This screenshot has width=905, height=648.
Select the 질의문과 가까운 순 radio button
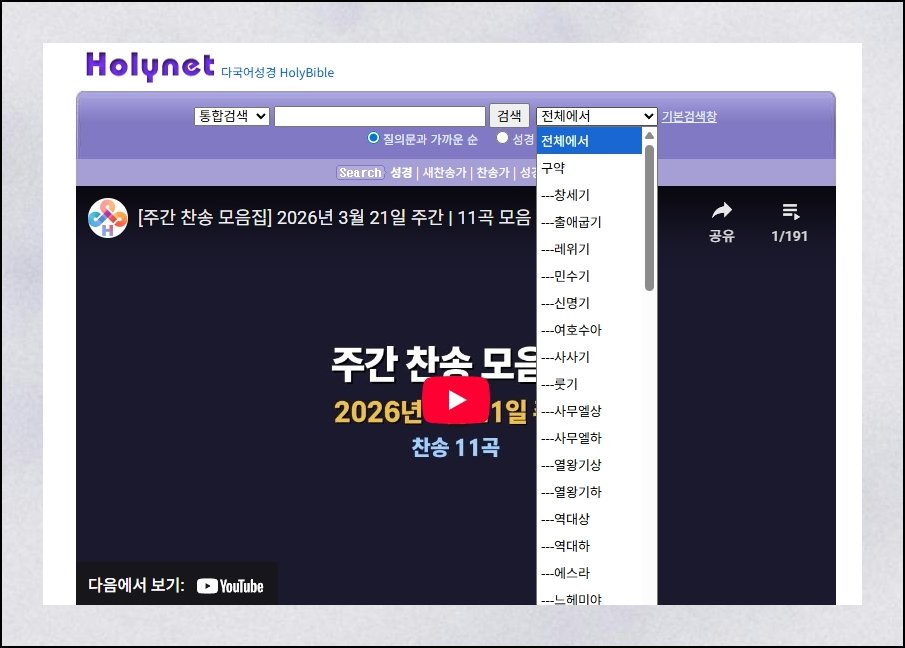coord(373,138)
